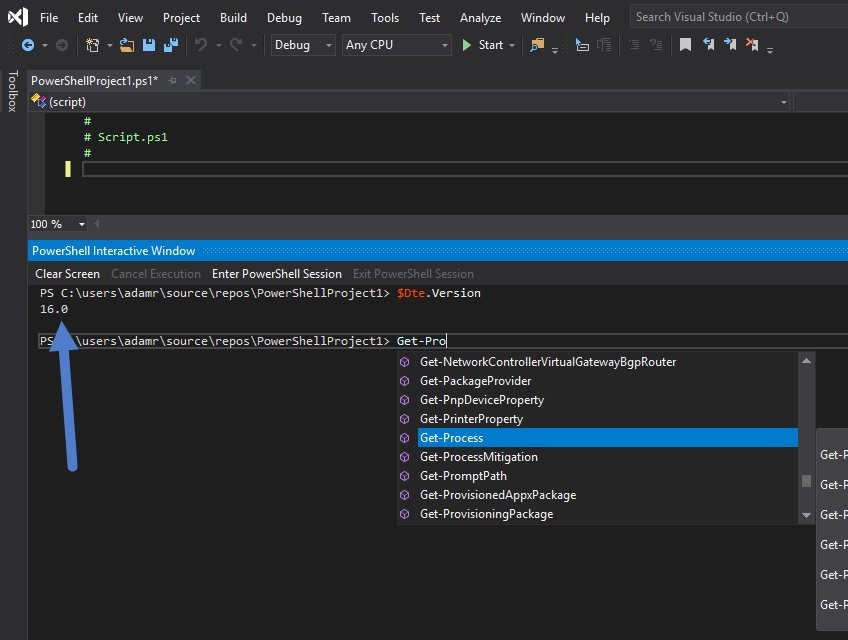The image size is (848, 640).
Task: Click the New Project toolbar icon
Action: tap(93, 45)
